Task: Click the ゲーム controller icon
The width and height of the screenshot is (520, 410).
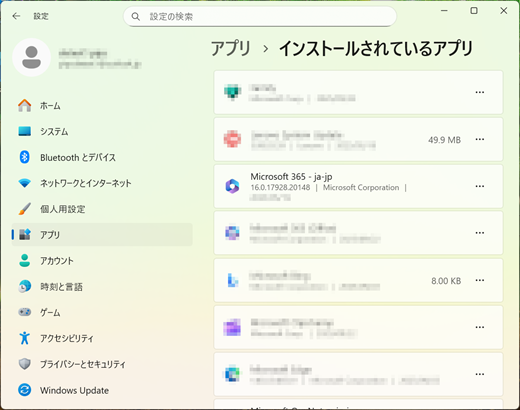Action: (24, 312)
